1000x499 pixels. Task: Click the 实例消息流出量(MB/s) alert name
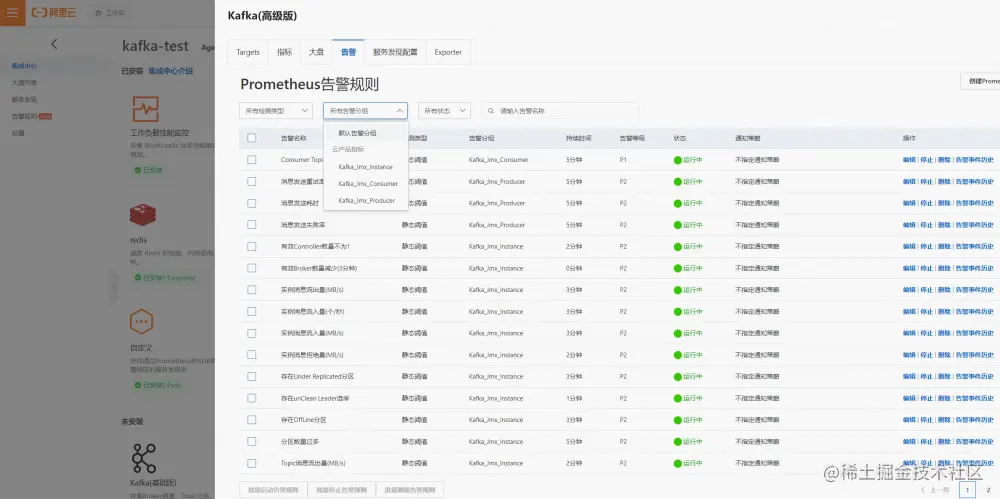click(312, 290)
